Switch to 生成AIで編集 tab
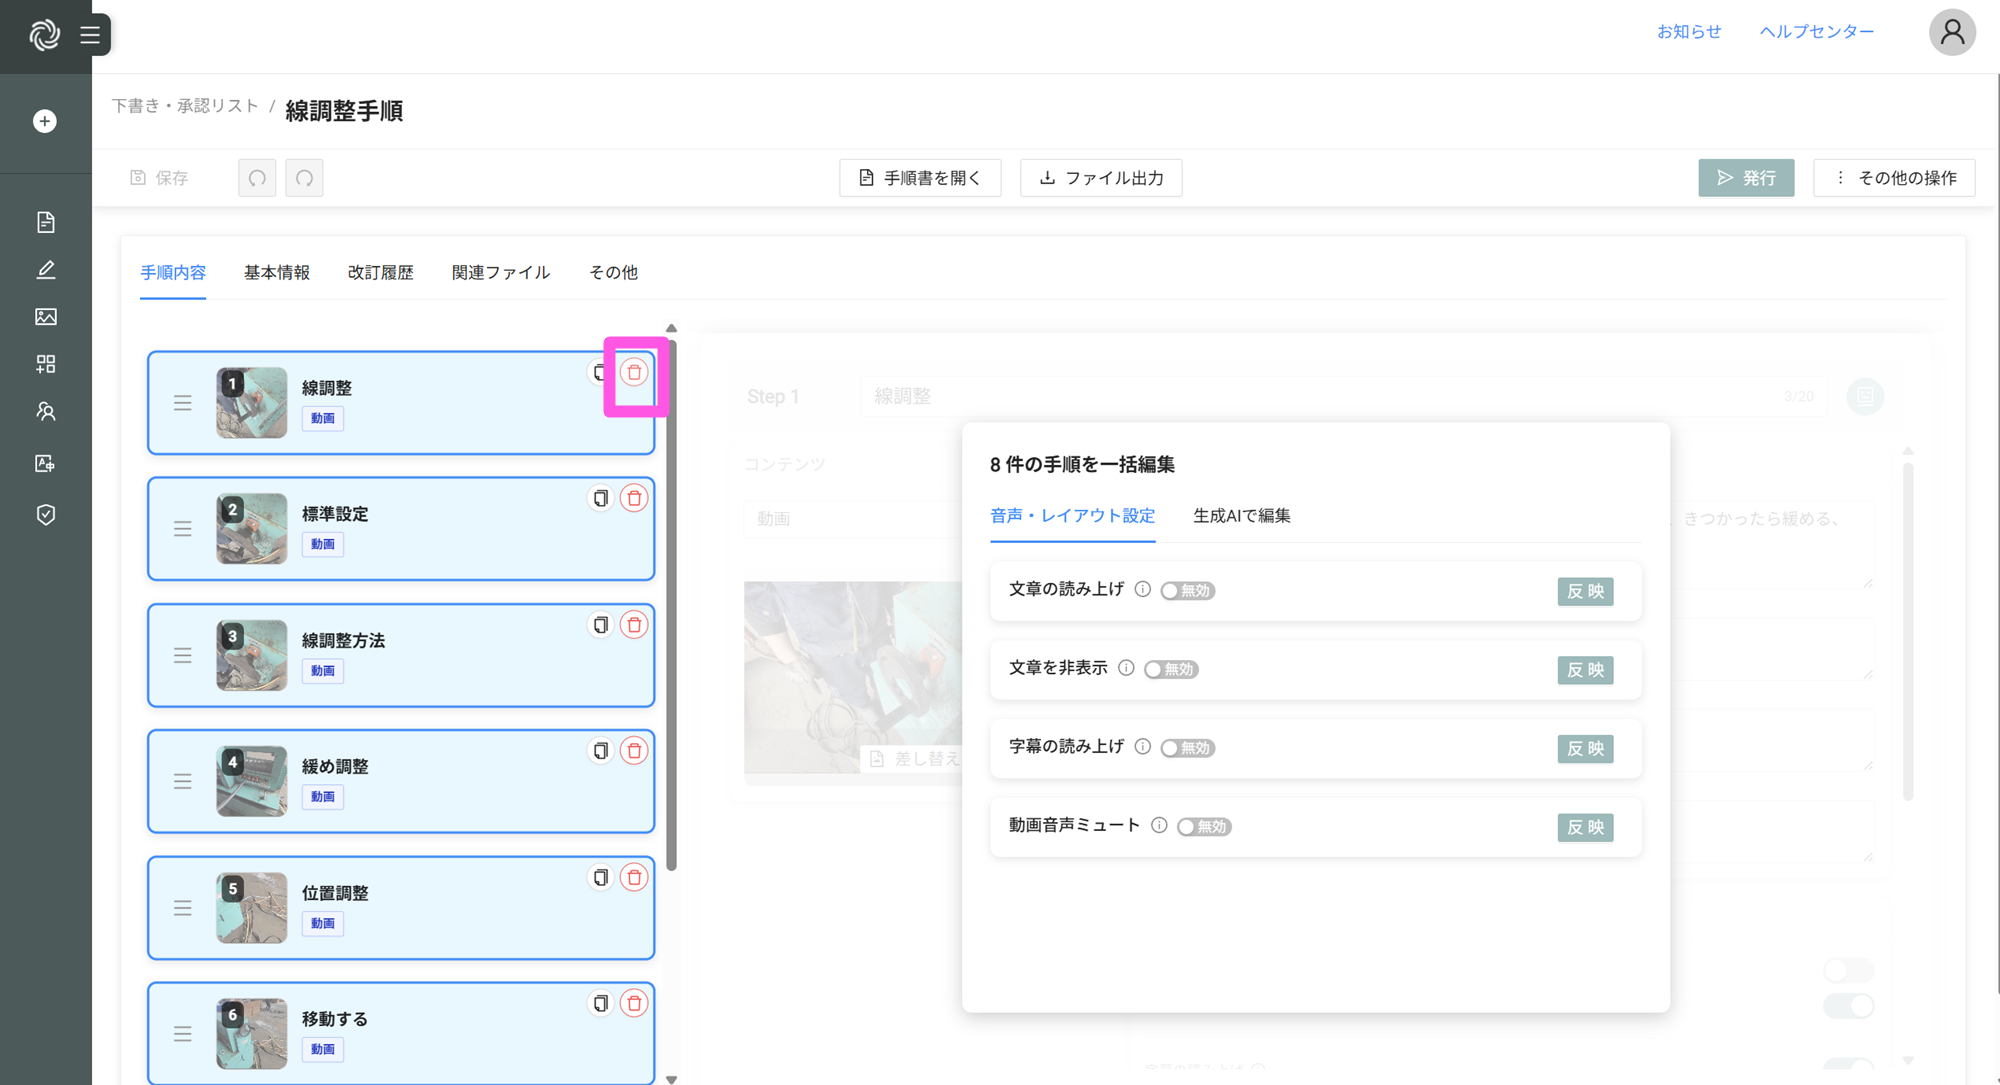This screenshot has width=2000, height=1085. tap(1241, 516)
